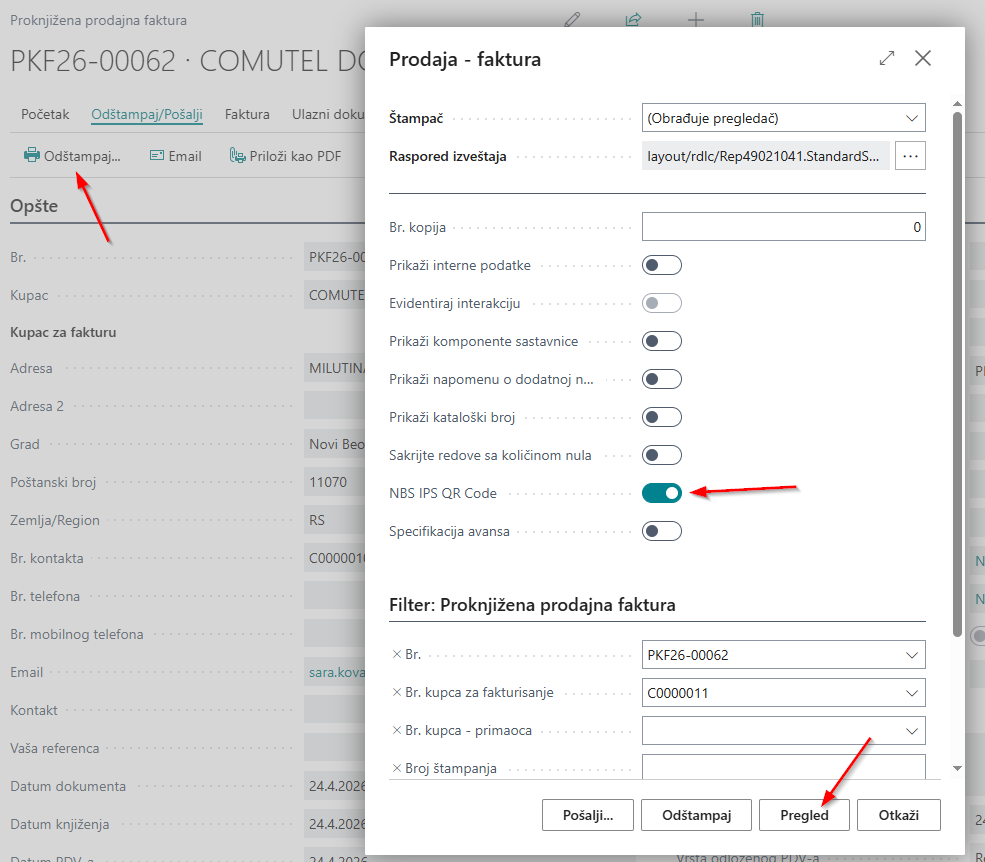Click the dialog vertical scrollbar thumb
The width and height of the screenshot is (985, 862).
pyautogui.click(x=957, y=374)
